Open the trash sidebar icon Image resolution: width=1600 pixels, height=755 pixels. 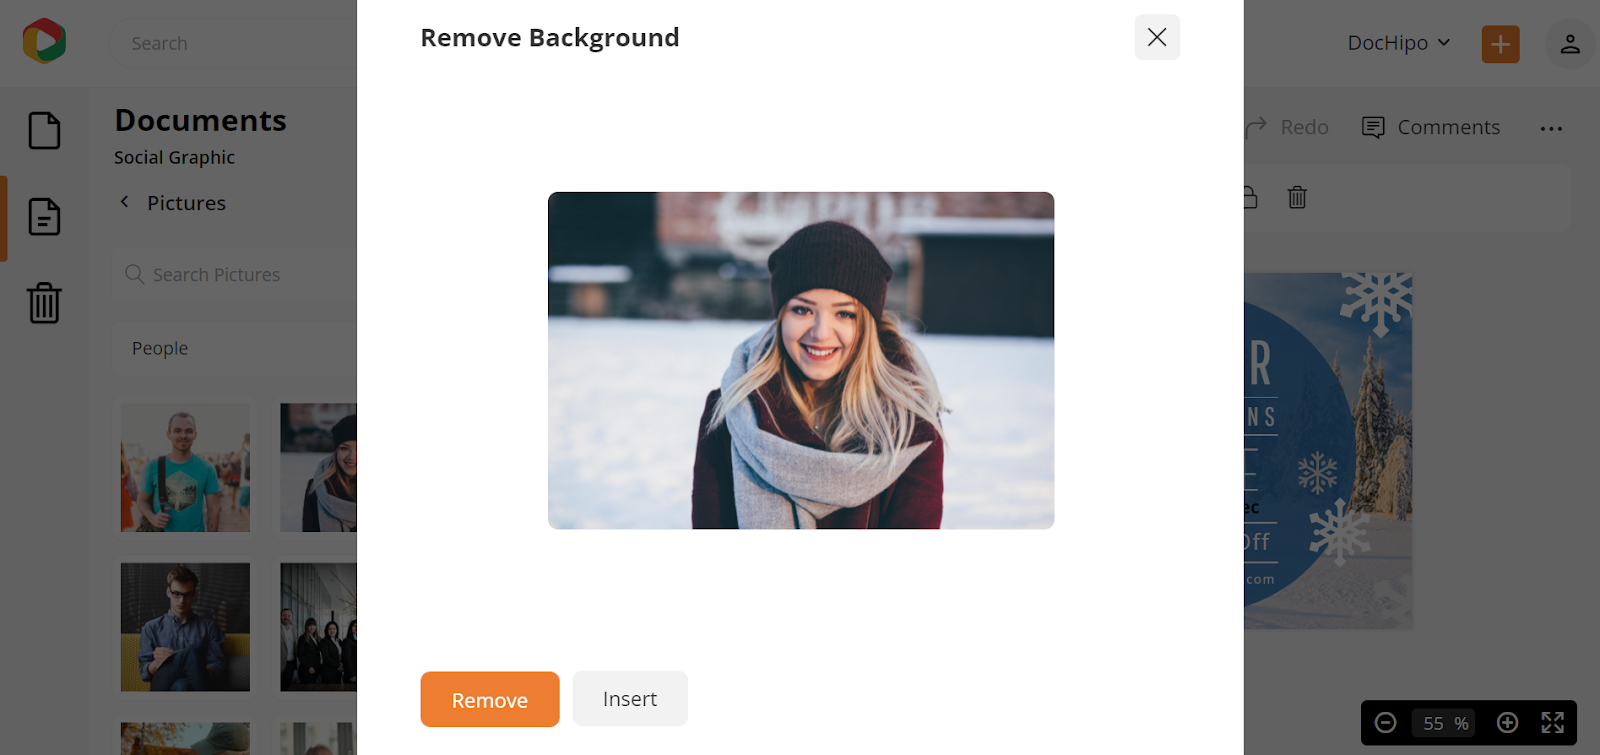(x=44, y=302)
